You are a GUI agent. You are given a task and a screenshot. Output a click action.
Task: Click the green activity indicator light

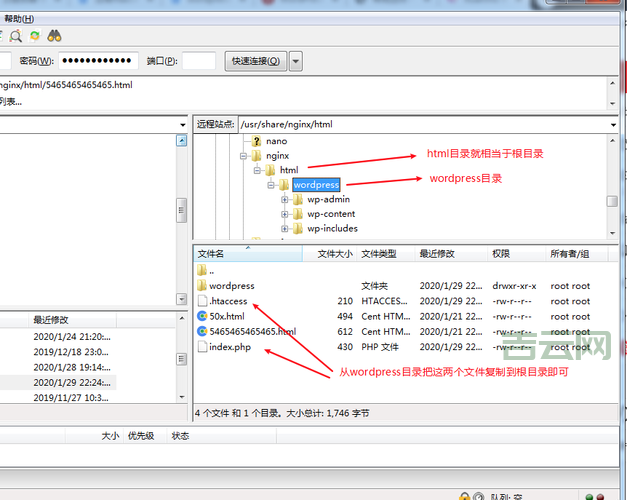pos(589,497)
